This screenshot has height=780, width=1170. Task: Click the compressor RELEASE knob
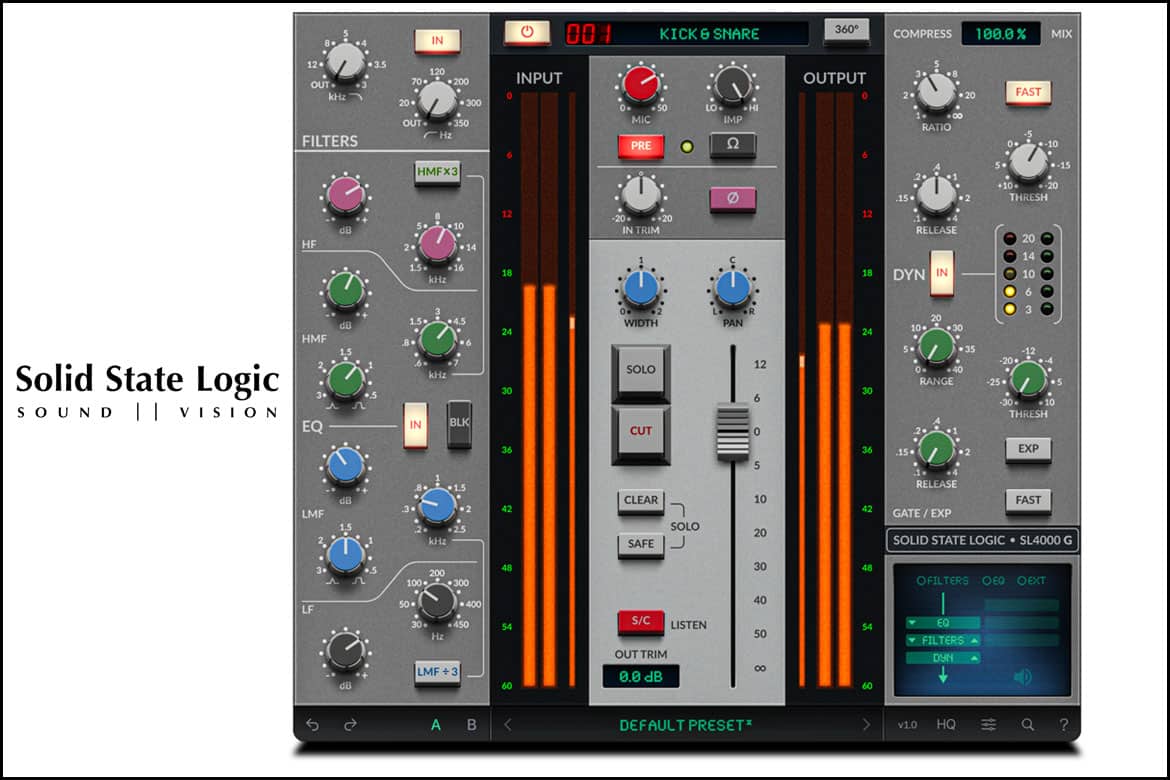936,195
